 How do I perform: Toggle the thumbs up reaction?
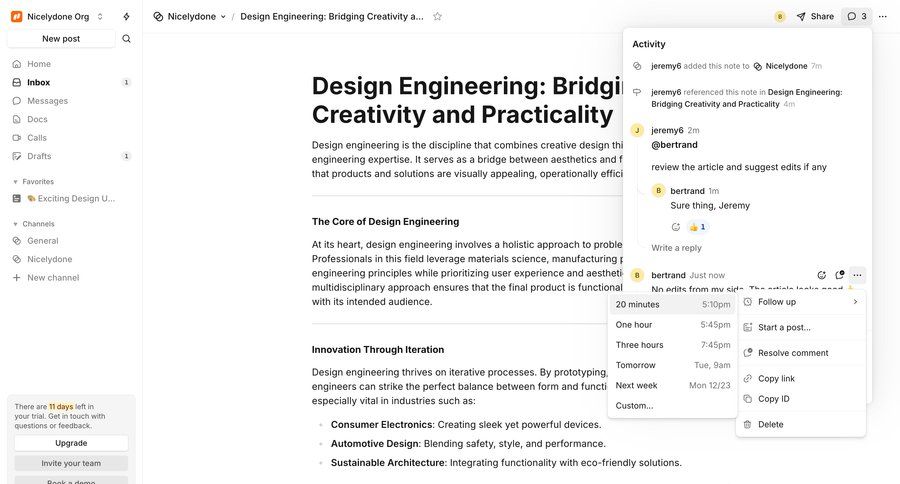(697, 227)
